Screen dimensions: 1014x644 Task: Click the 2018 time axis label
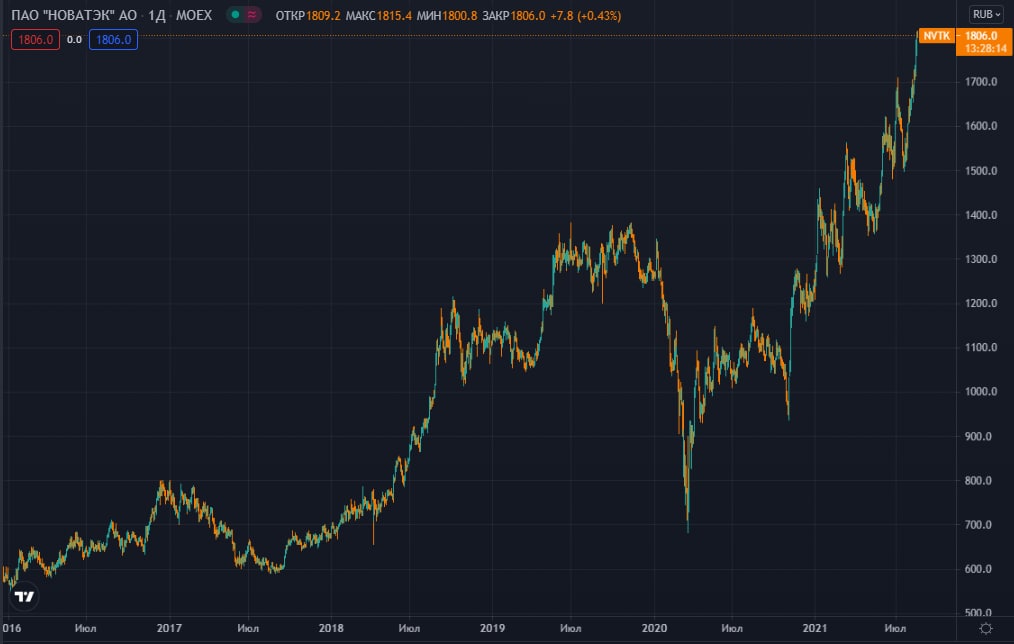coord(331,628)
